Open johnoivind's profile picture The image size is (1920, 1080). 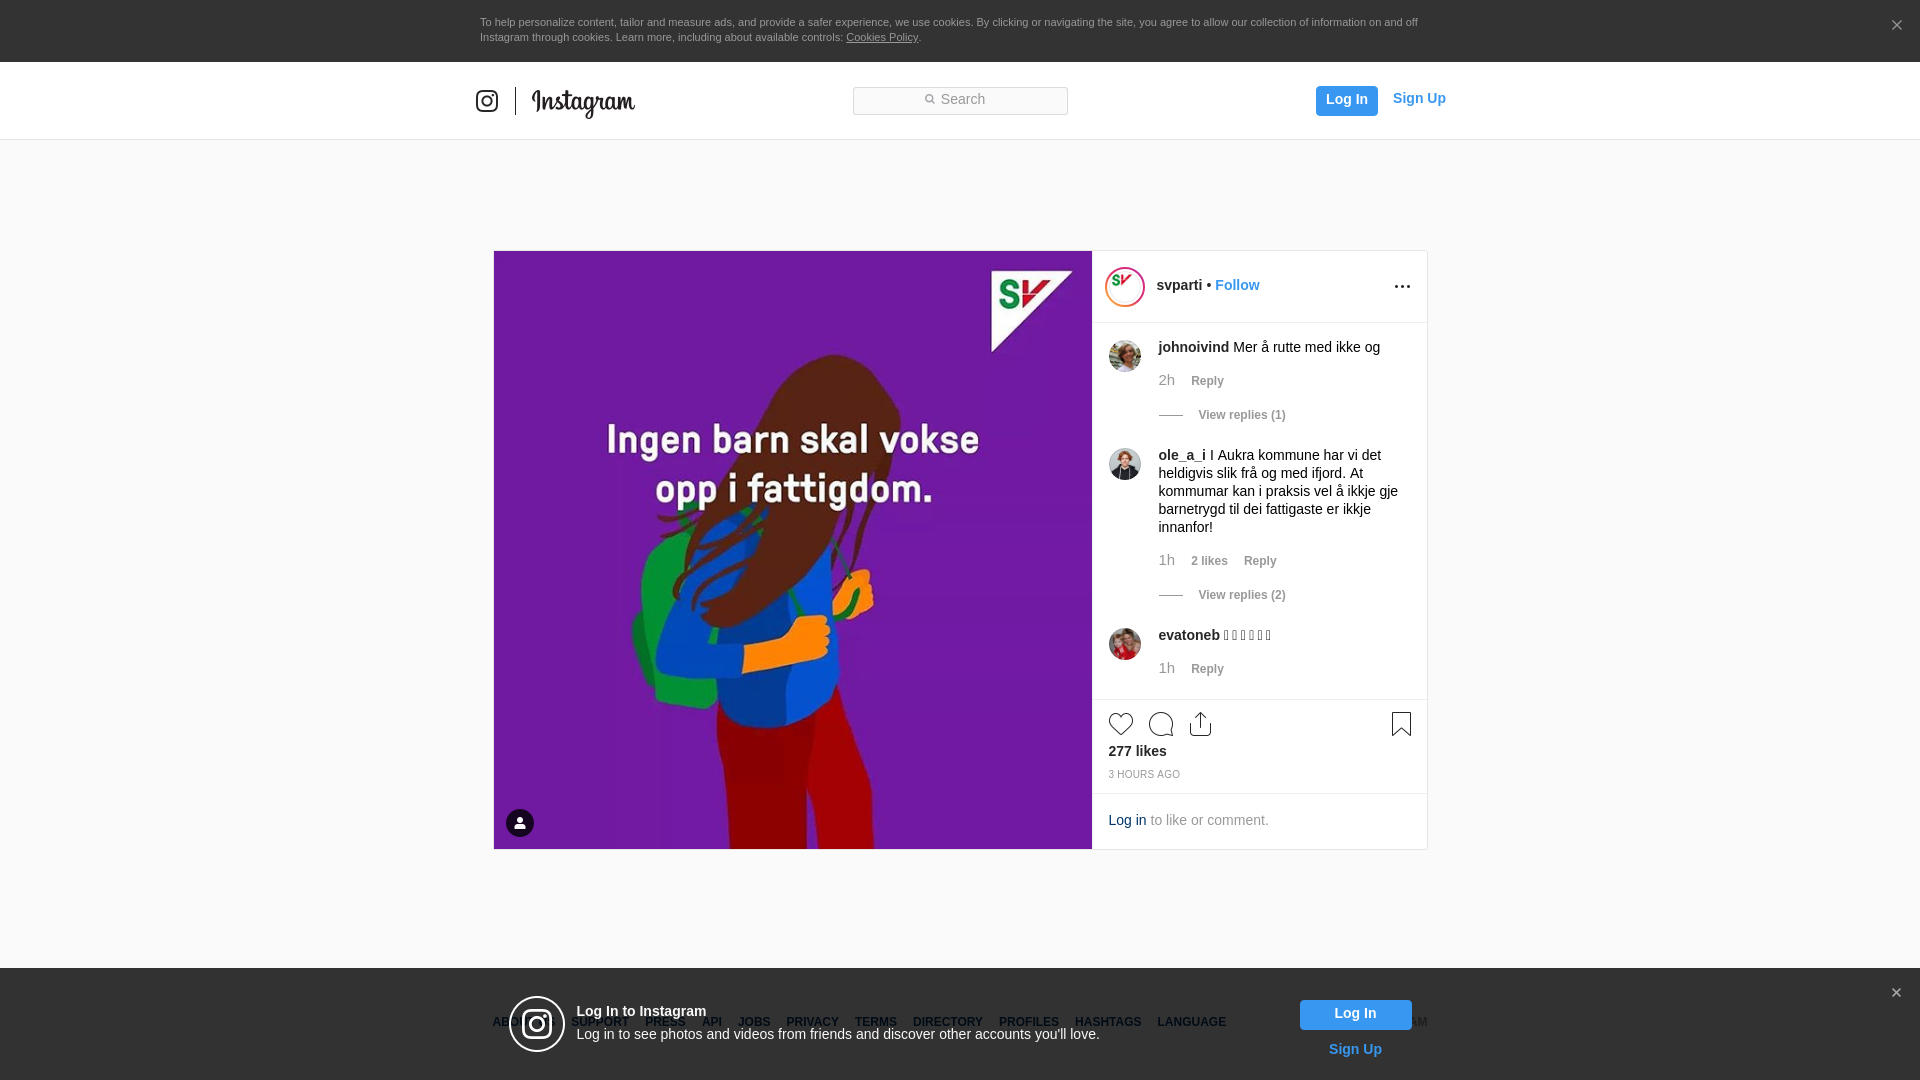pyautogui.click(x=1125, y=356)
